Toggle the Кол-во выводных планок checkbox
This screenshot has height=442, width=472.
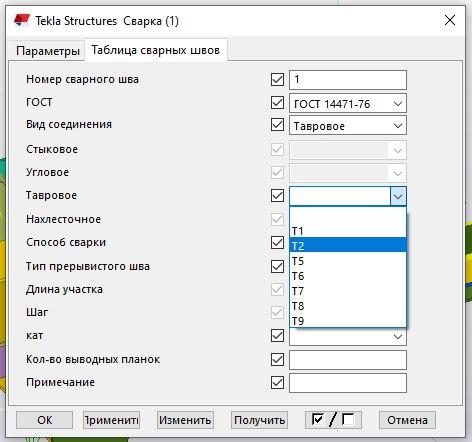[277, 360]
